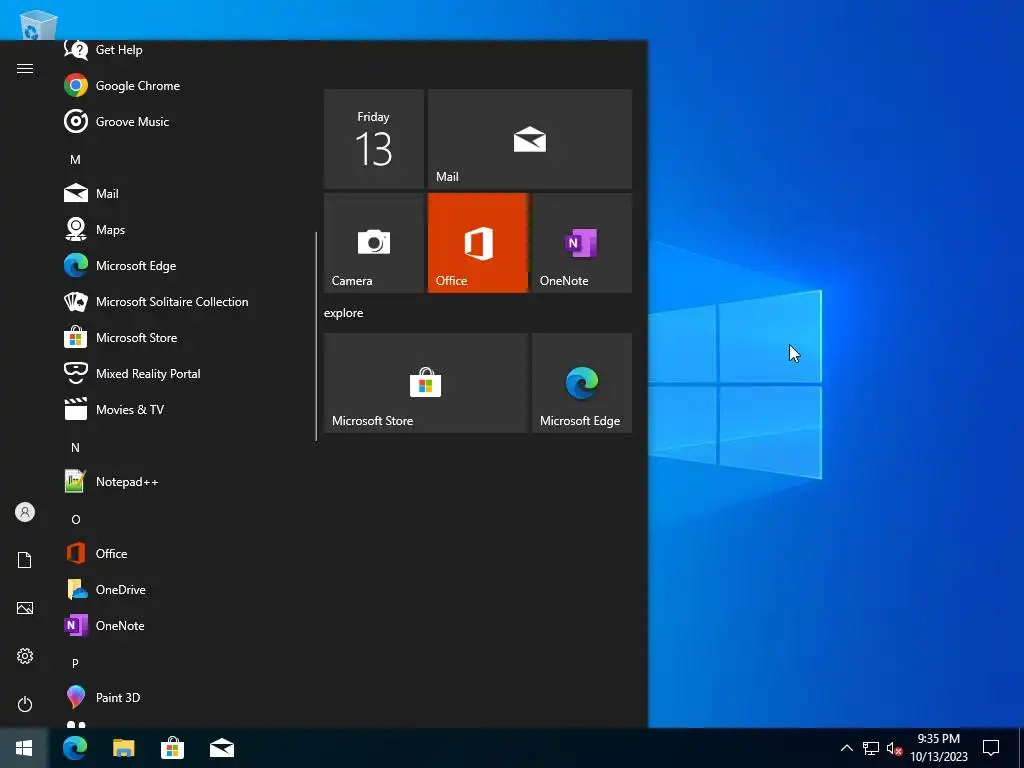Open the orange Office tile
Viewport: 1024px width, 768px height.
tap(477, 243)
